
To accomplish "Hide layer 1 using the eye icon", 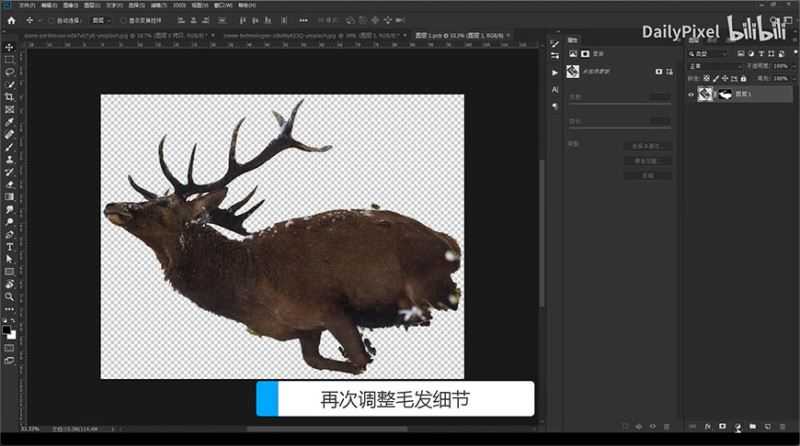I will point(691,93).
